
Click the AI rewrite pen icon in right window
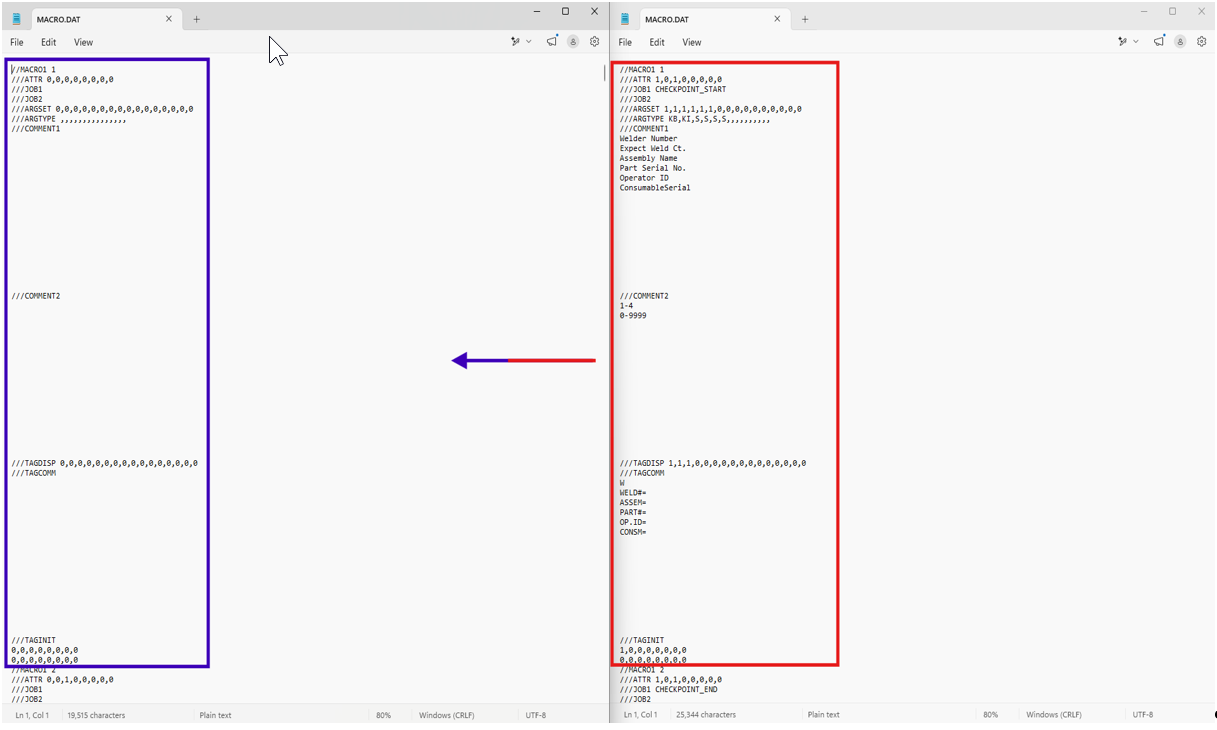(1123, 42)
